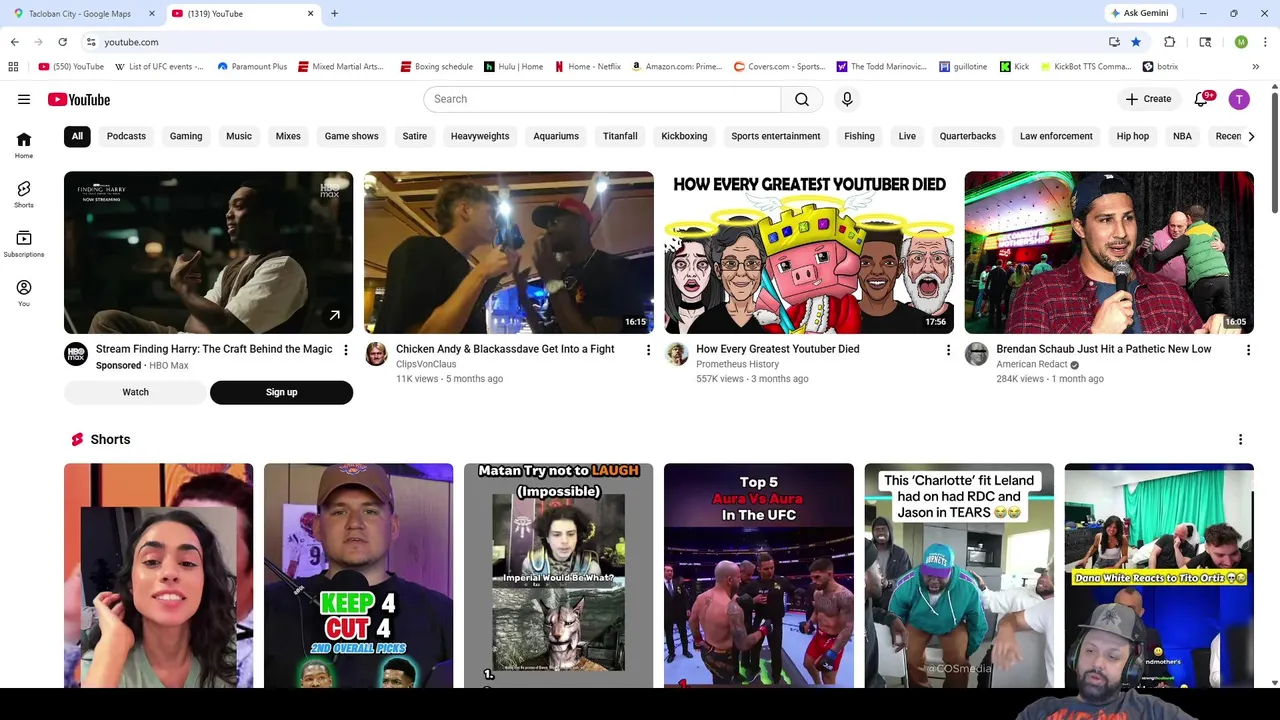This screenshot has height=720, width=1280.
Task: Select the Kickboxing filter chip
Action: point(684,136)
